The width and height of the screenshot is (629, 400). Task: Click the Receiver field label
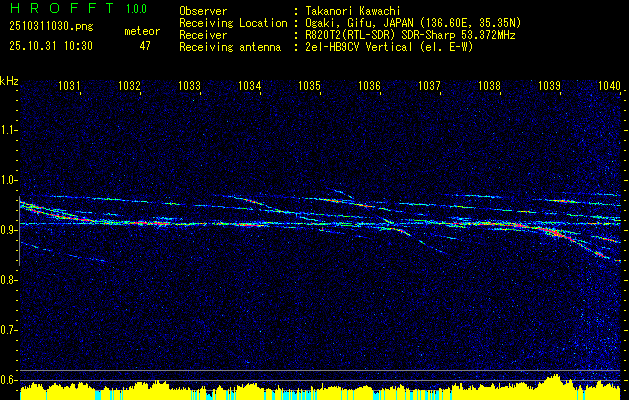click(203, 35)
